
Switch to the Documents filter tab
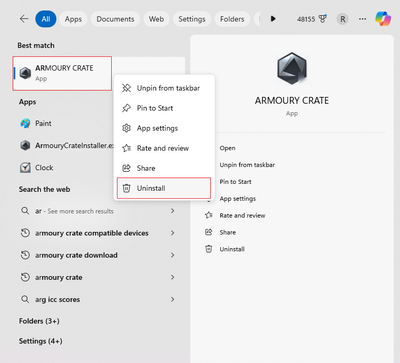tap(115, 19)
